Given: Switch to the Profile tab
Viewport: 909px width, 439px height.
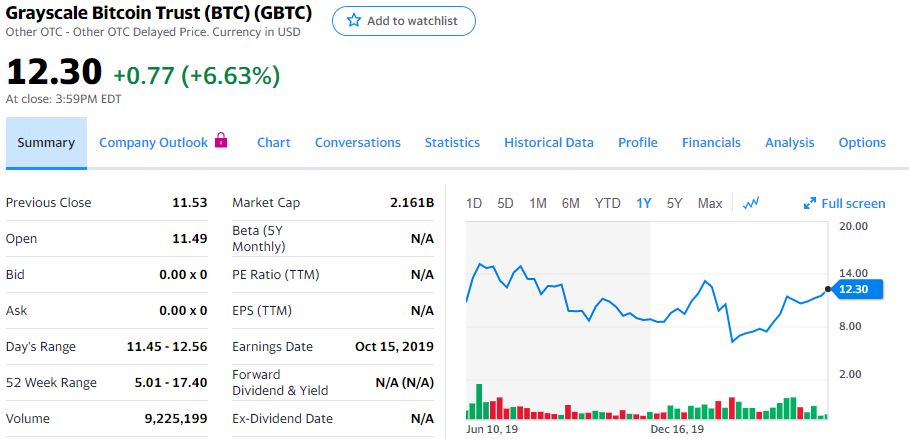Looking at the screenshot, I should [638, 143].
